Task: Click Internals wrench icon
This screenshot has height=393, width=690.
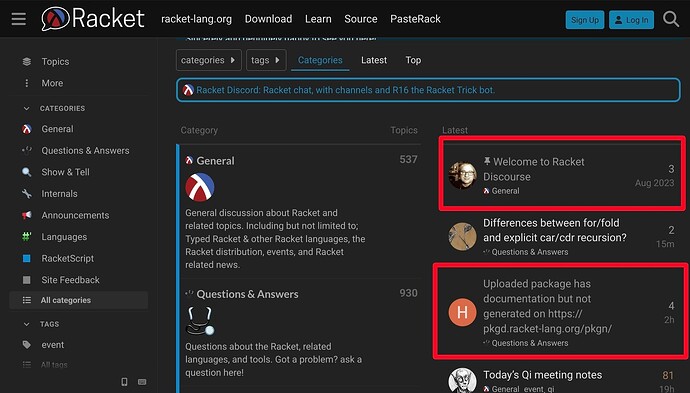Action: pyautogui.click(x=27, y=194)
